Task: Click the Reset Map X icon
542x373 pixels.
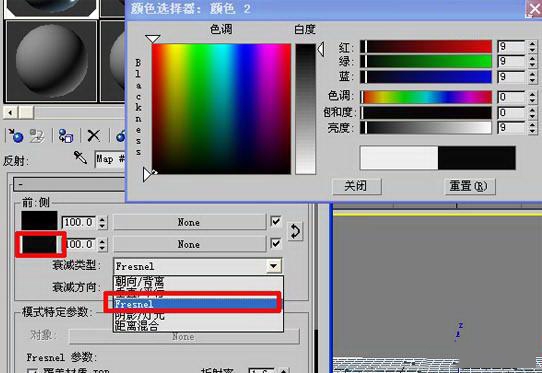Action: (94, 136)
